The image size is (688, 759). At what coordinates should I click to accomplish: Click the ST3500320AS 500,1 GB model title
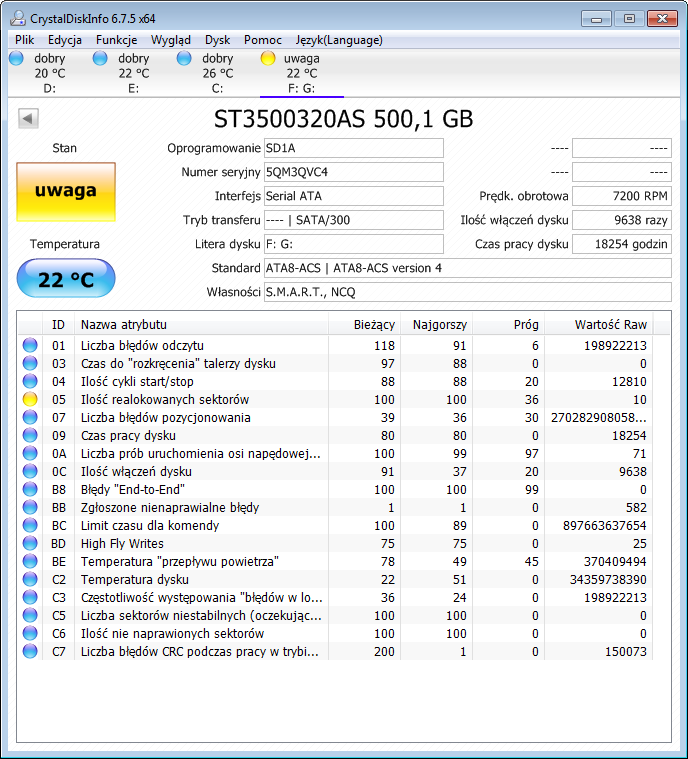344,119
